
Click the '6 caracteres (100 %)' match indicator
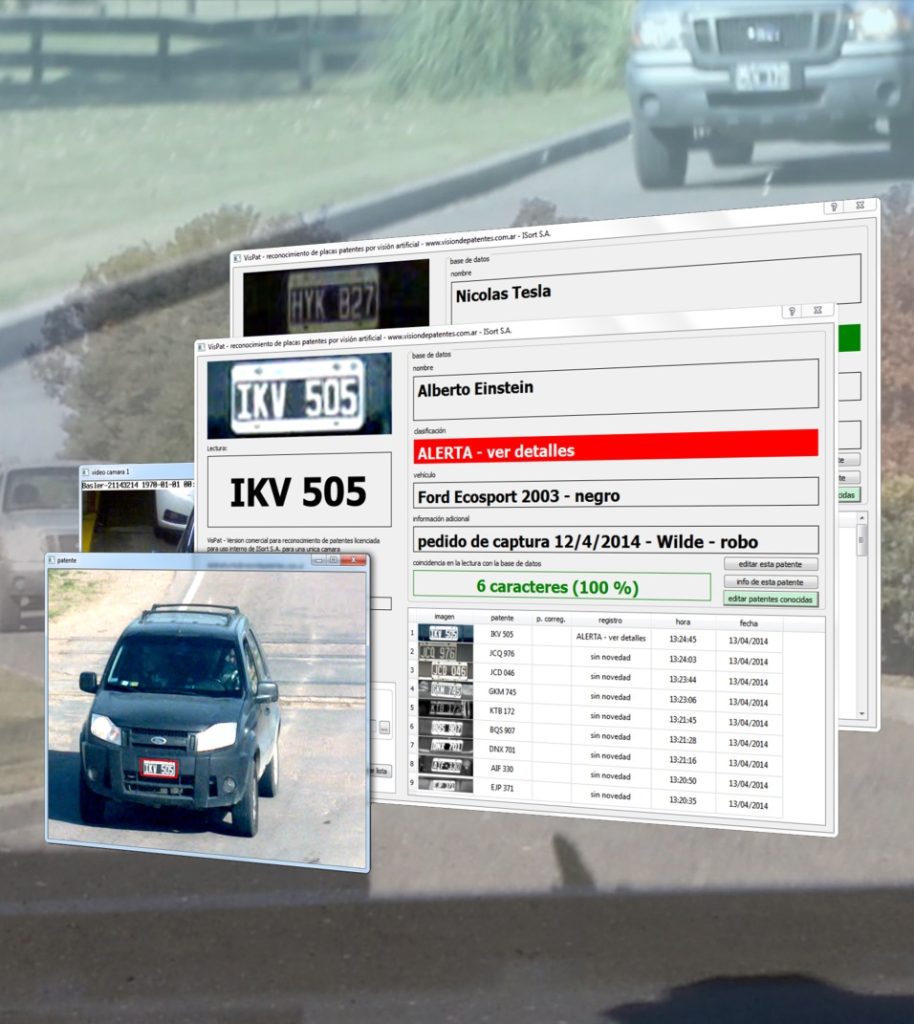coord(561,586)
